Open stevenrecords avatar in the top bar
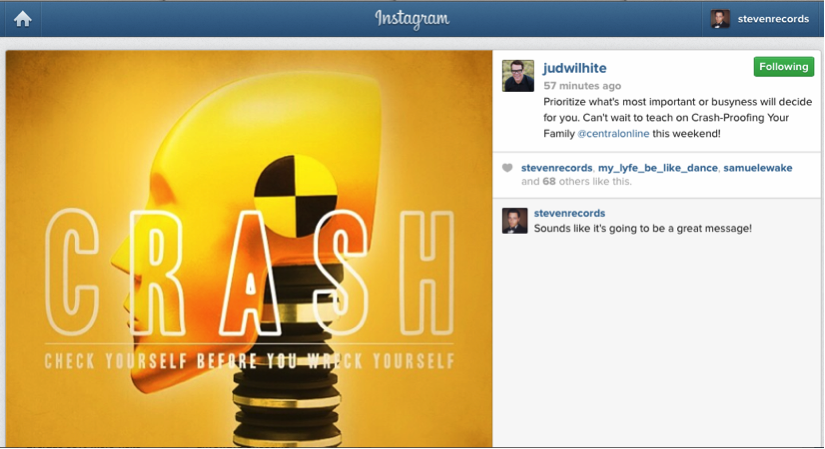This screenshot has height=449, width=825. (x=720, y=19)
